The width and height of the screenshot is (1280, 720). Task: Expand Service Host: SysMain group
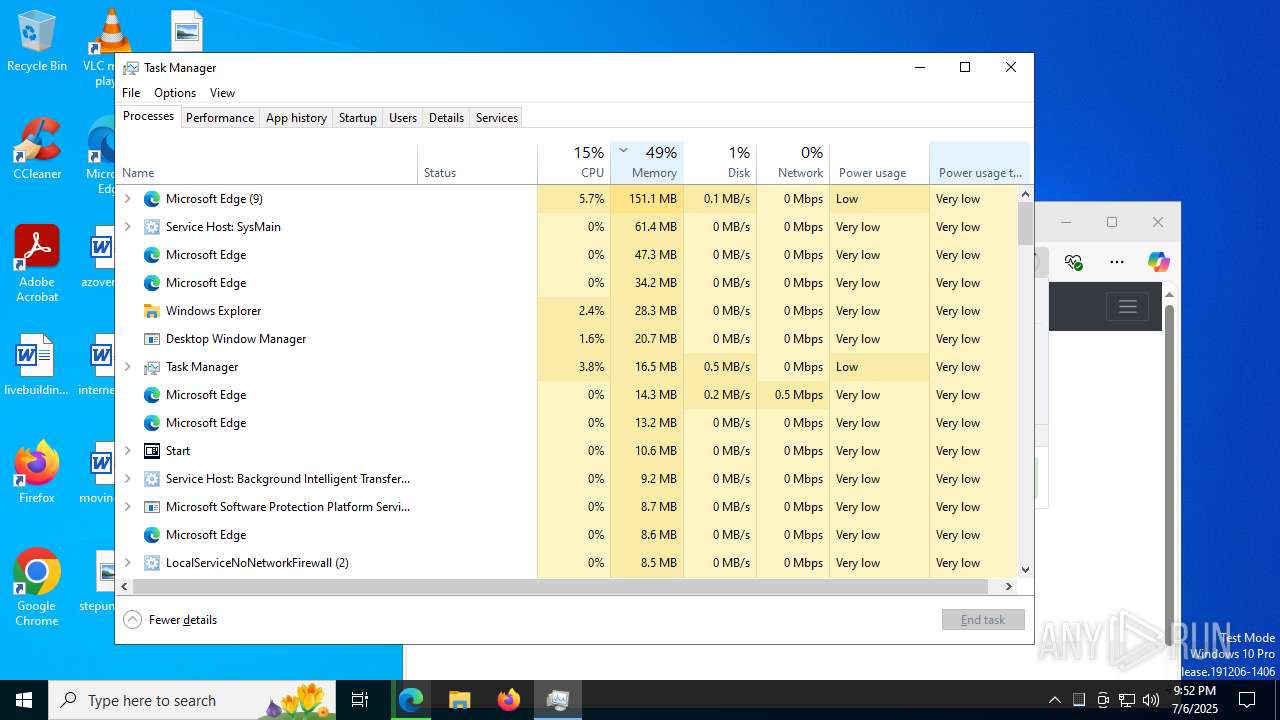[128, 227]
